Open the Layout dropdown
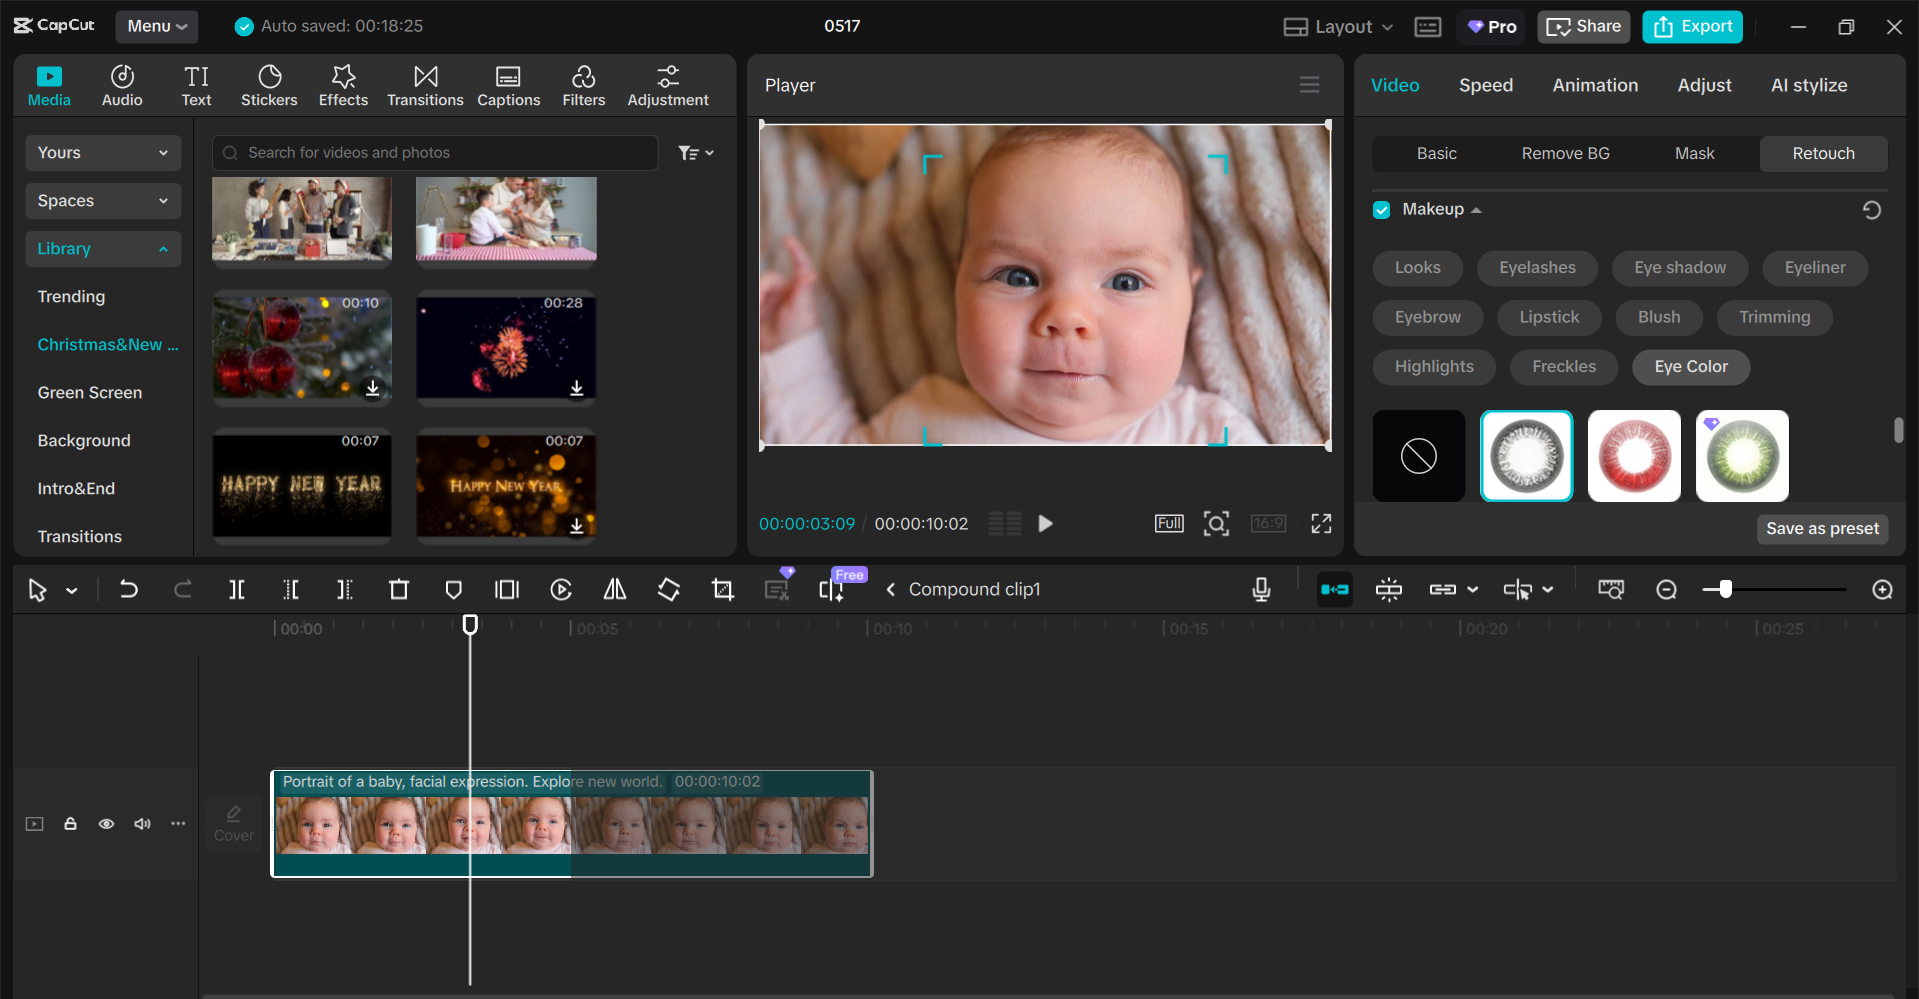This screenshot has width=1919, height=999. 1336,26
